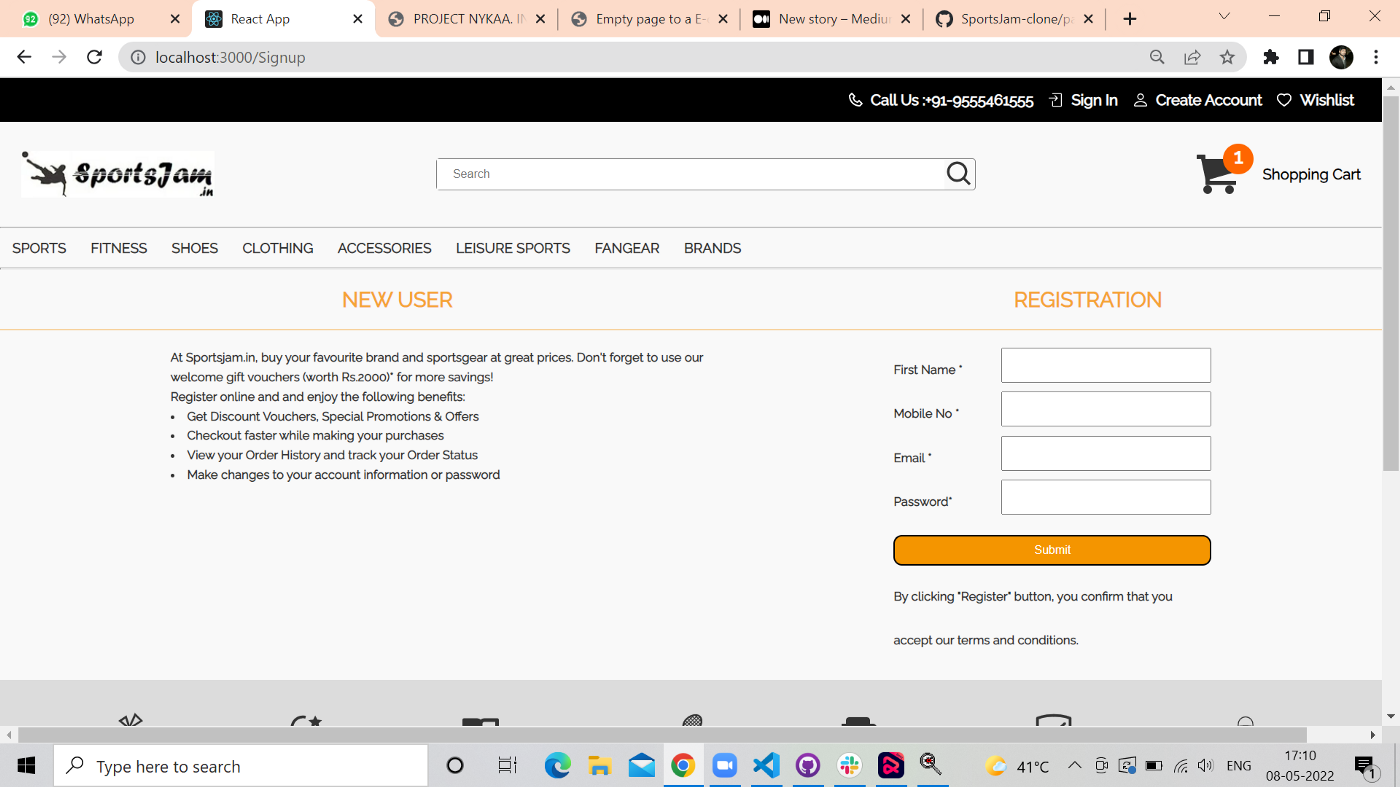Open the LEISURE SPORTS menu category
This screenshot has width=1400, height=787.
pyautogui.click(x=513, y=248)
